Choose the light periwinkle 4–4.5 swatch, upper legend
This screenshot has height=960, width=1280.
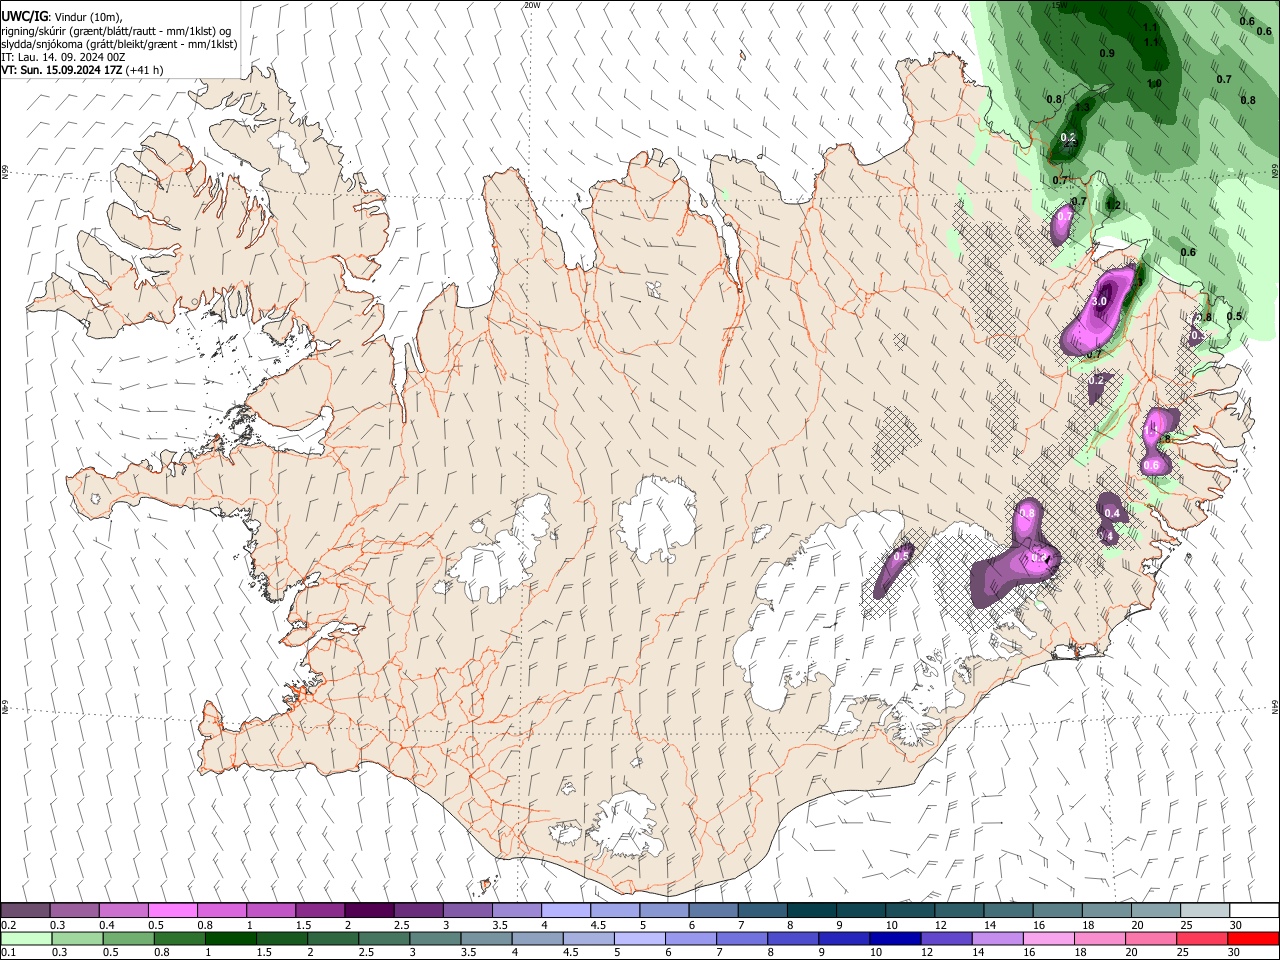coord(565,911)
